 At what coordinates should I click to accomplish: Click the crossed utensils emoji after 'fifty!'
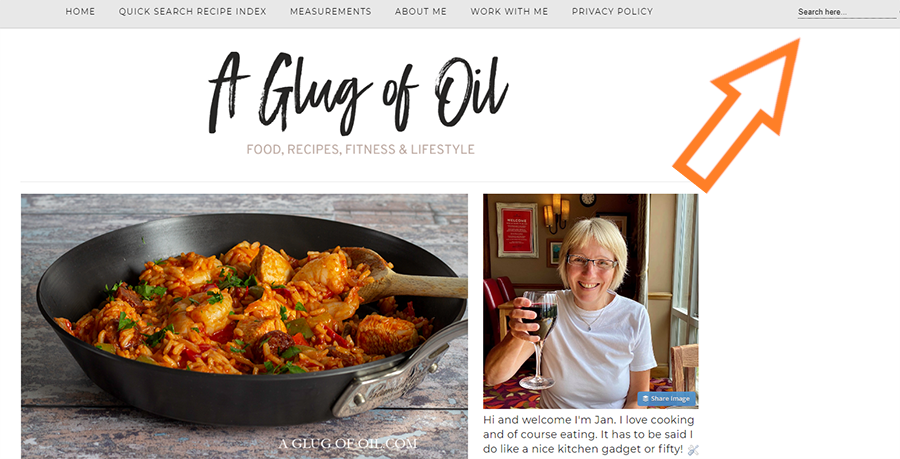pyautogui.click(x=693, y=450)
